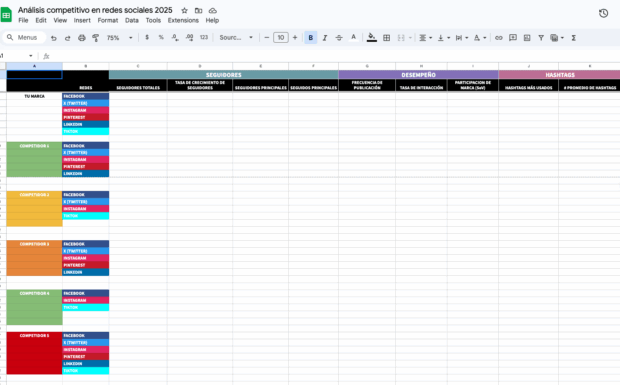Click the font size input field
Screen dimensions: 620x385
tap(281, 38)
